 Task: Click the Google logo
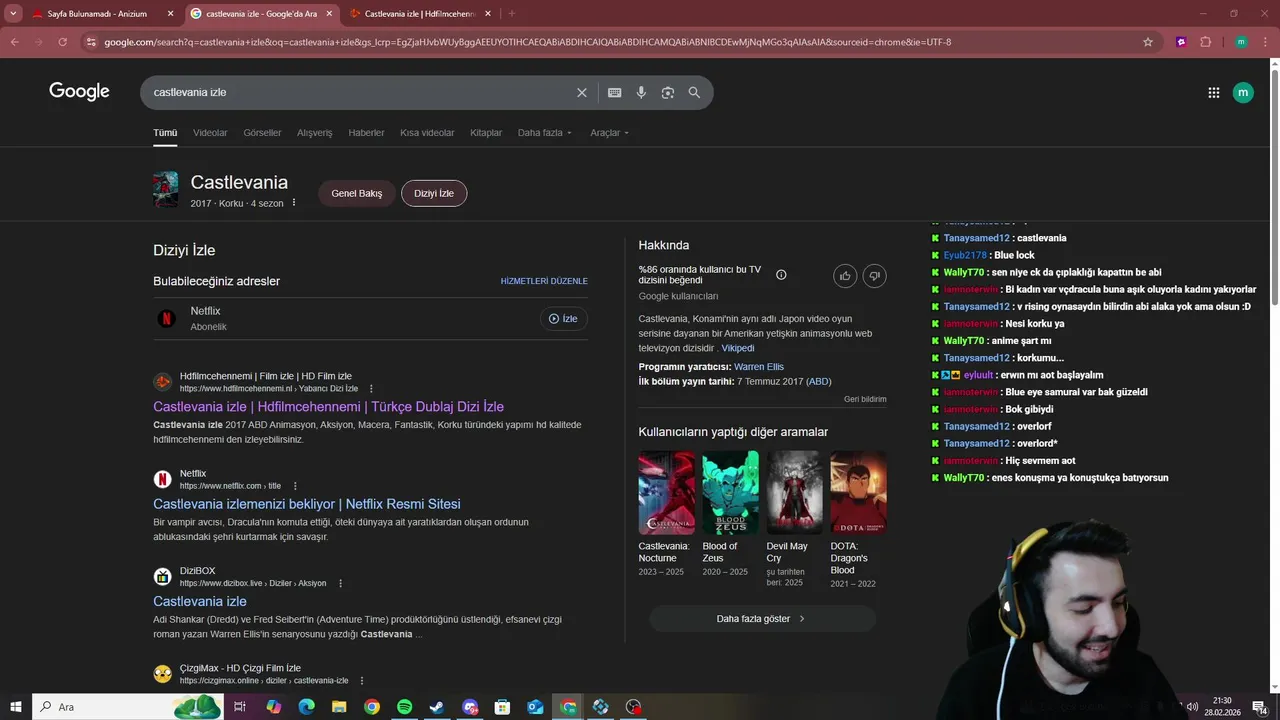pos(79,92)
